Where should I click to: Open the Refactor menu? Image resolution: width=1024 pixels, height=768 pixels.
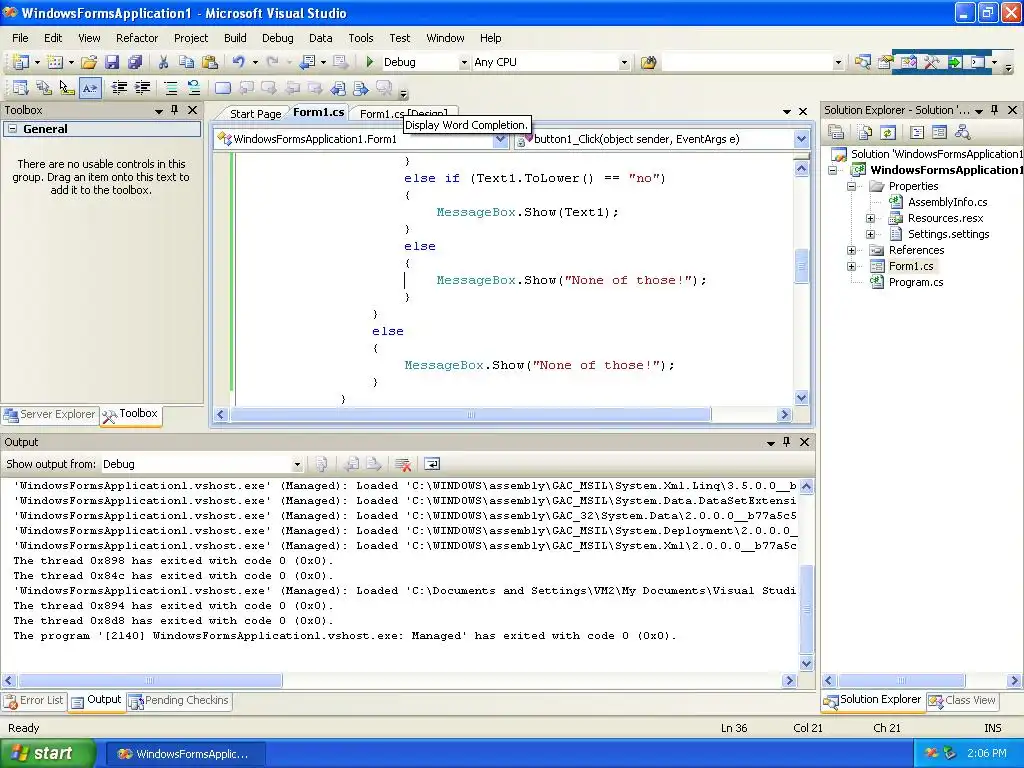pyautogui.click(x=137, y=38)
